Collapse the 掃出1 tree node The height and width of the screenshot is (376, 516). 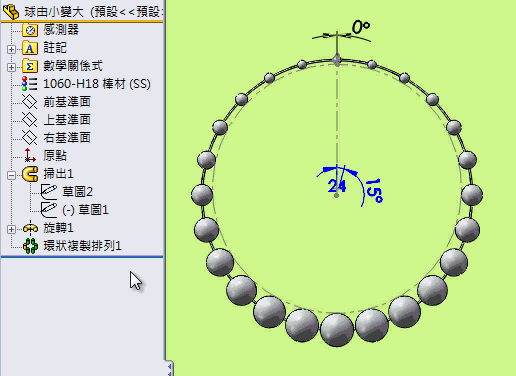point(11,175)
